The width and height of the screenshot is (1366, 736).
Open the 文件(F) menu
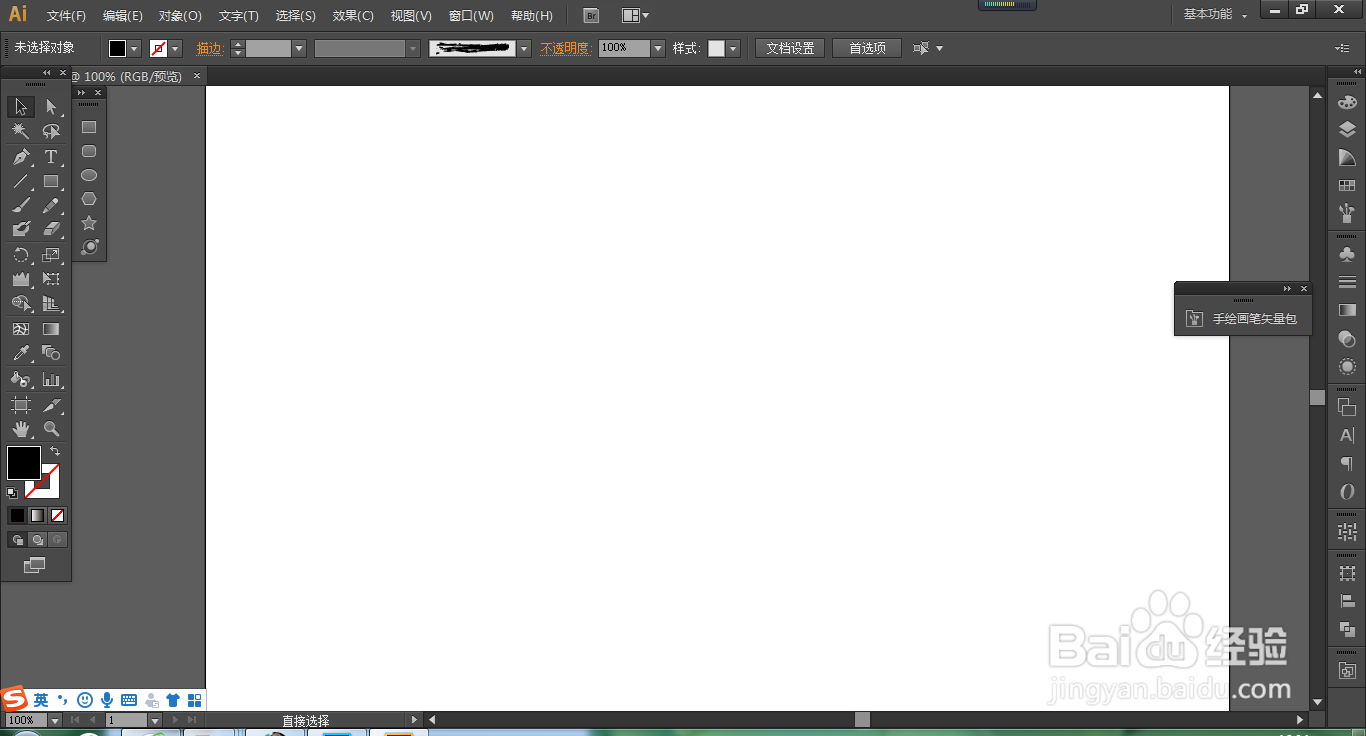[66, 16]
